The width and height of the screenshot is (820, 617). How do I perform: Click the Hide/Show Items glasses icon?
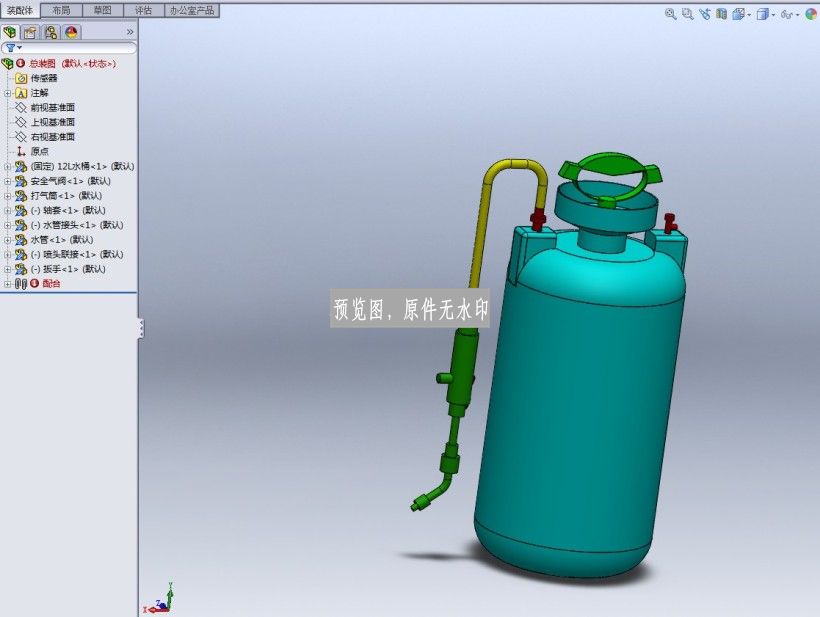[x=787, y=14]
